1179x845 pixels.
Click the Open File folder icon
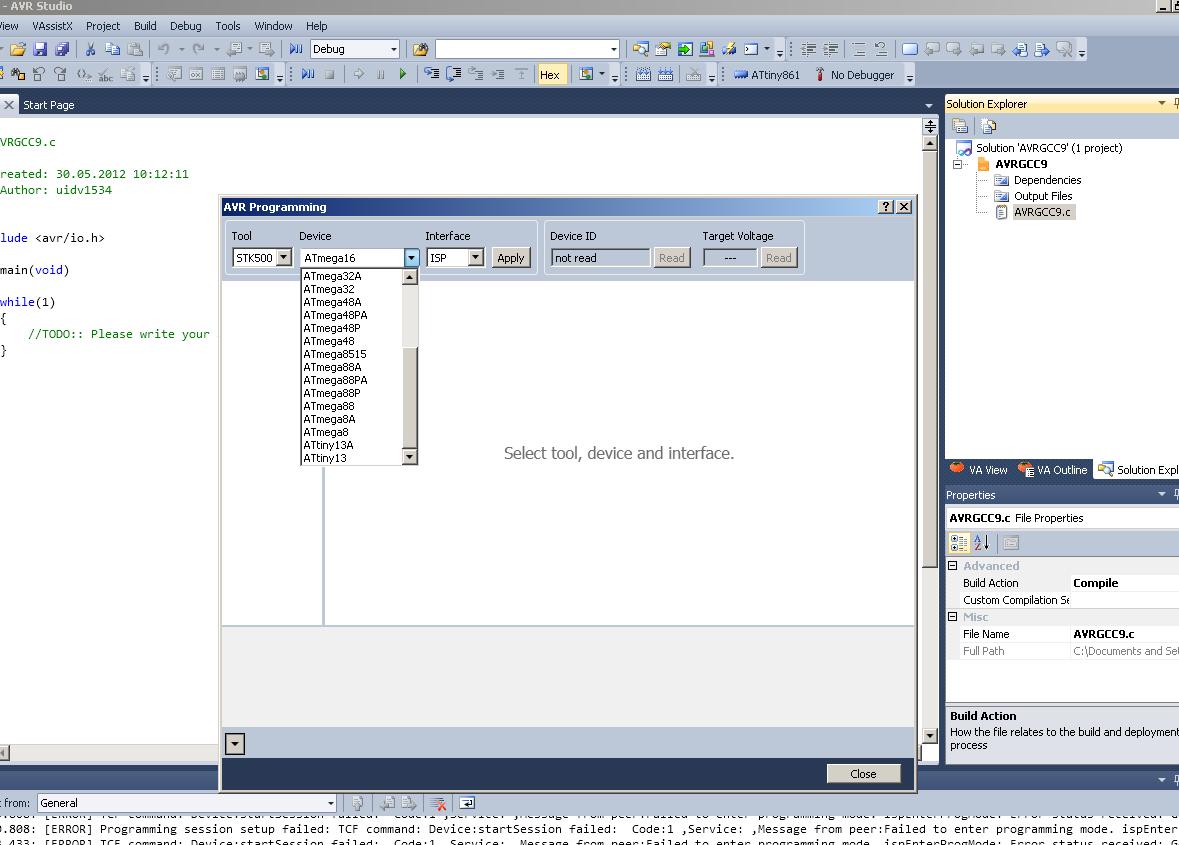coord(18,50)
